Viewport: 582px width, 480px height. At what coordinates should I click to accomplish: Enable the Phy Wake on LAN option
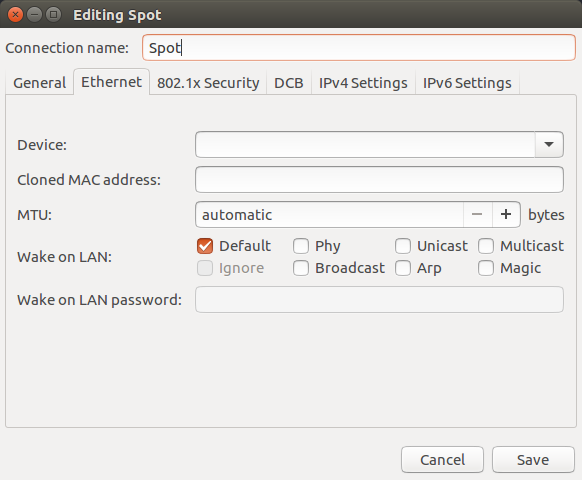click(301, 246)
